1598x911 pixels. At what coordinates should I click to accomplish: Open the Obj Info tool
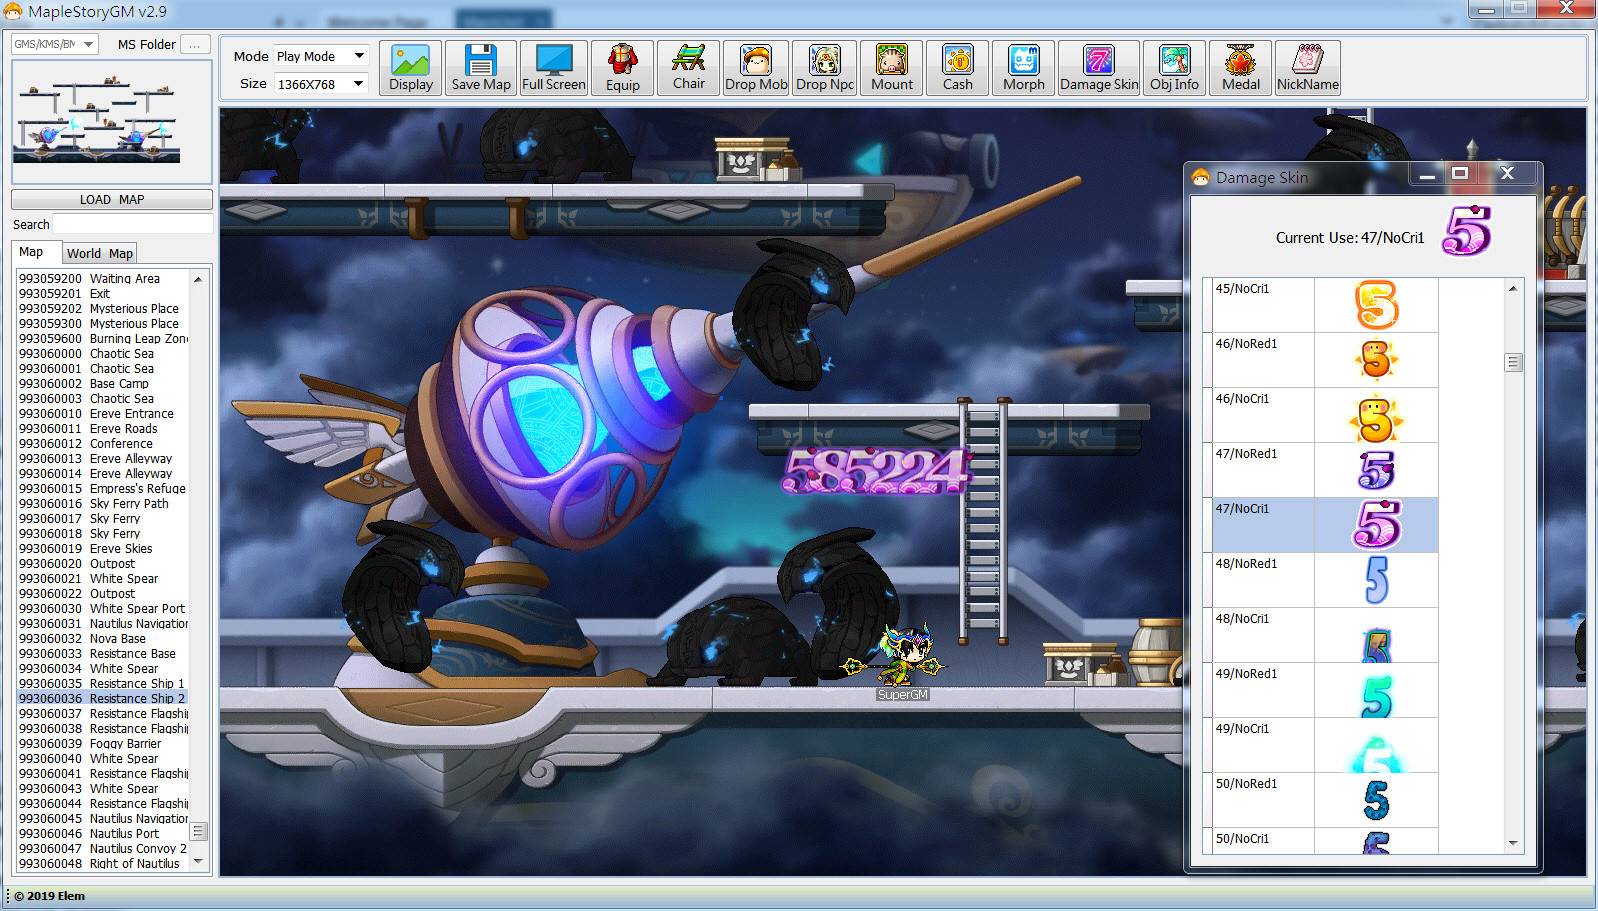(1174, 68)
